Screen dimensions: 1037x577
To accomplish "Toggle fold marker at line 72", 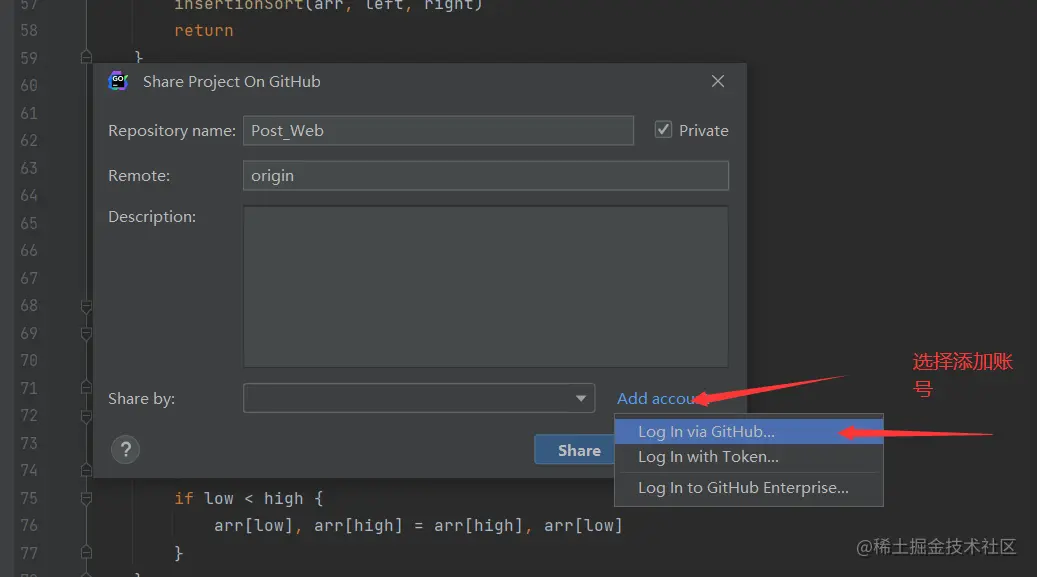I will [x=86, y=416].
